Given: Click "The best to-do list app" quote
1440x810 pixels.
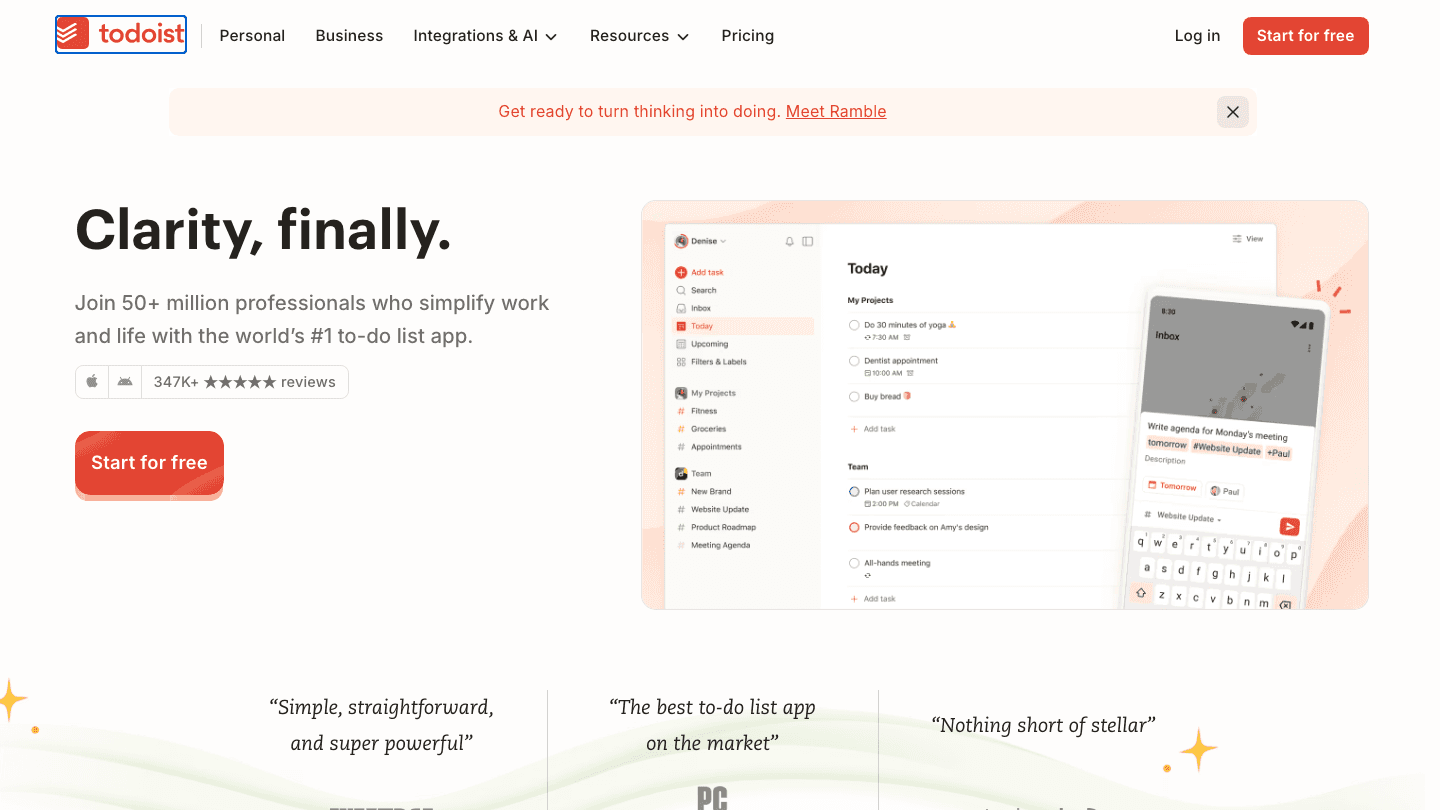Looking at the screenshot, I should 712,725.
